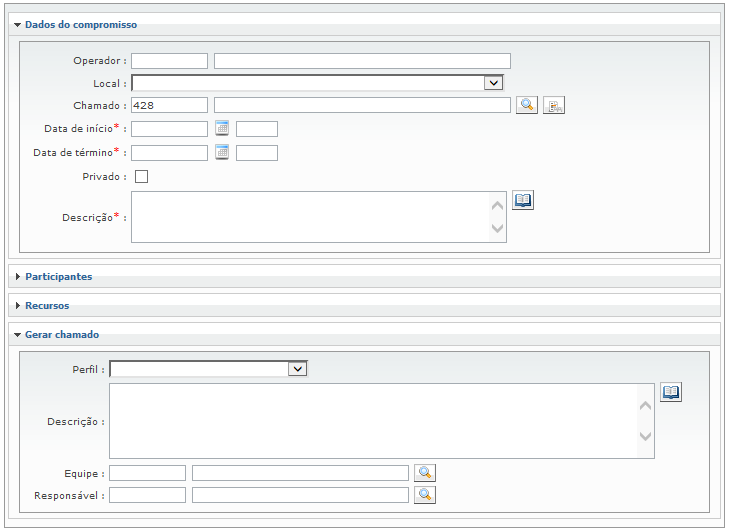Click the magnifier icon next to Chamado

[527, 105]
